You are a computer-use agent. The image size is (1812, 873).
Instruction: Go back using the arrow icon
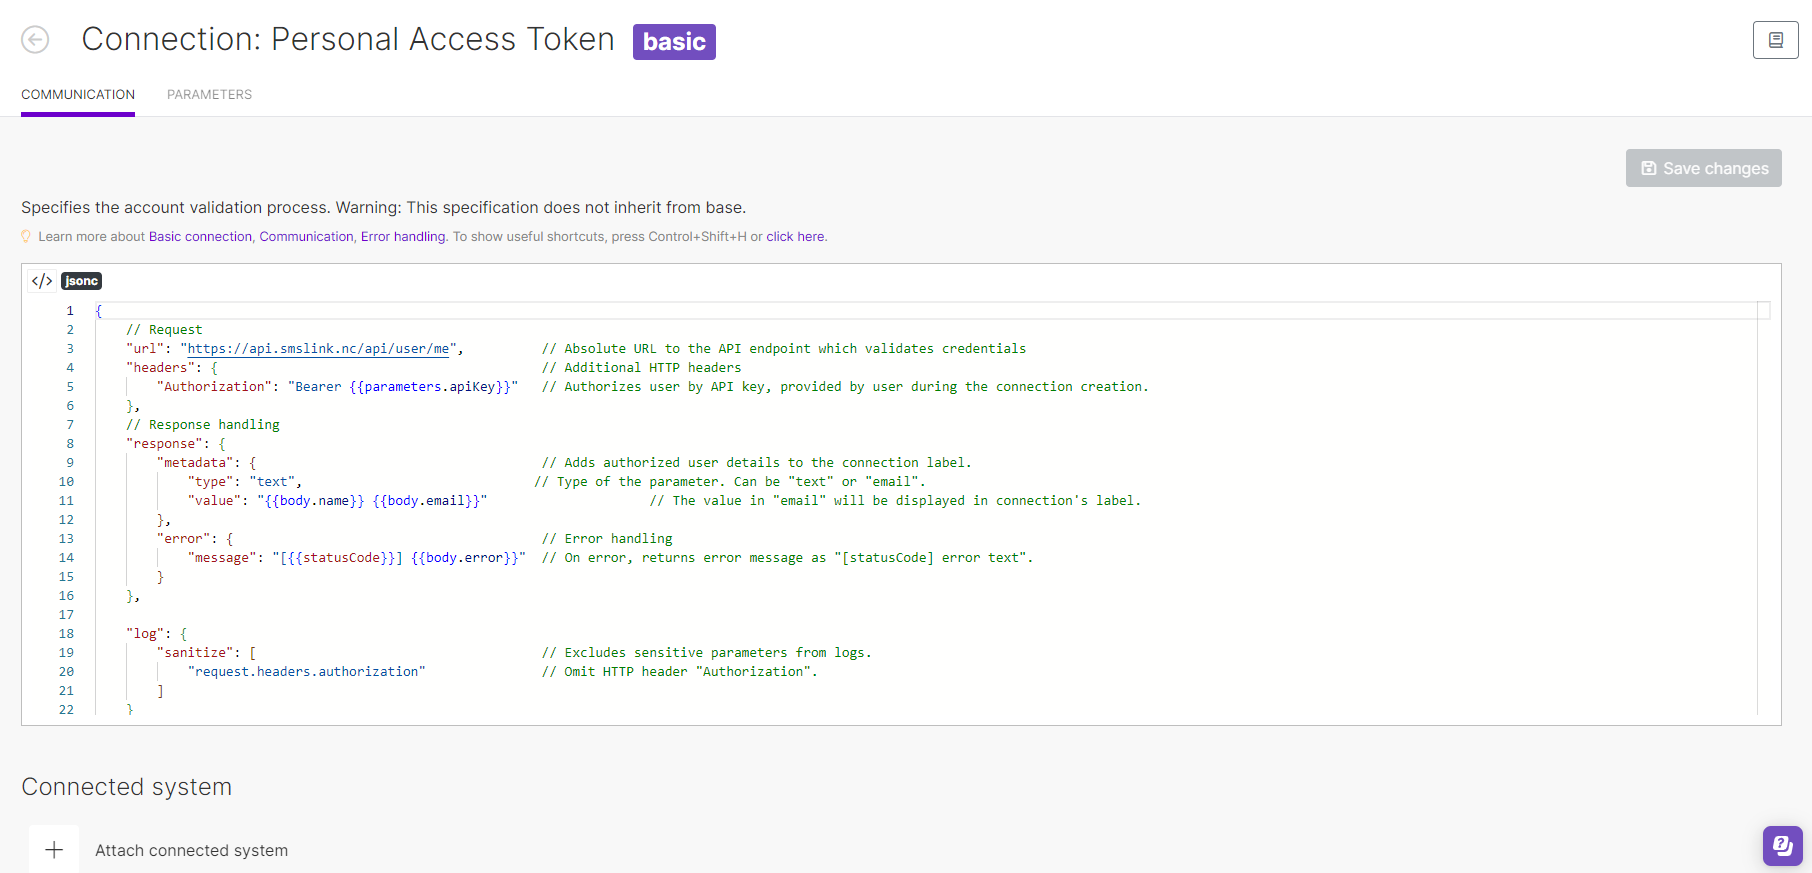click(35, 40)
